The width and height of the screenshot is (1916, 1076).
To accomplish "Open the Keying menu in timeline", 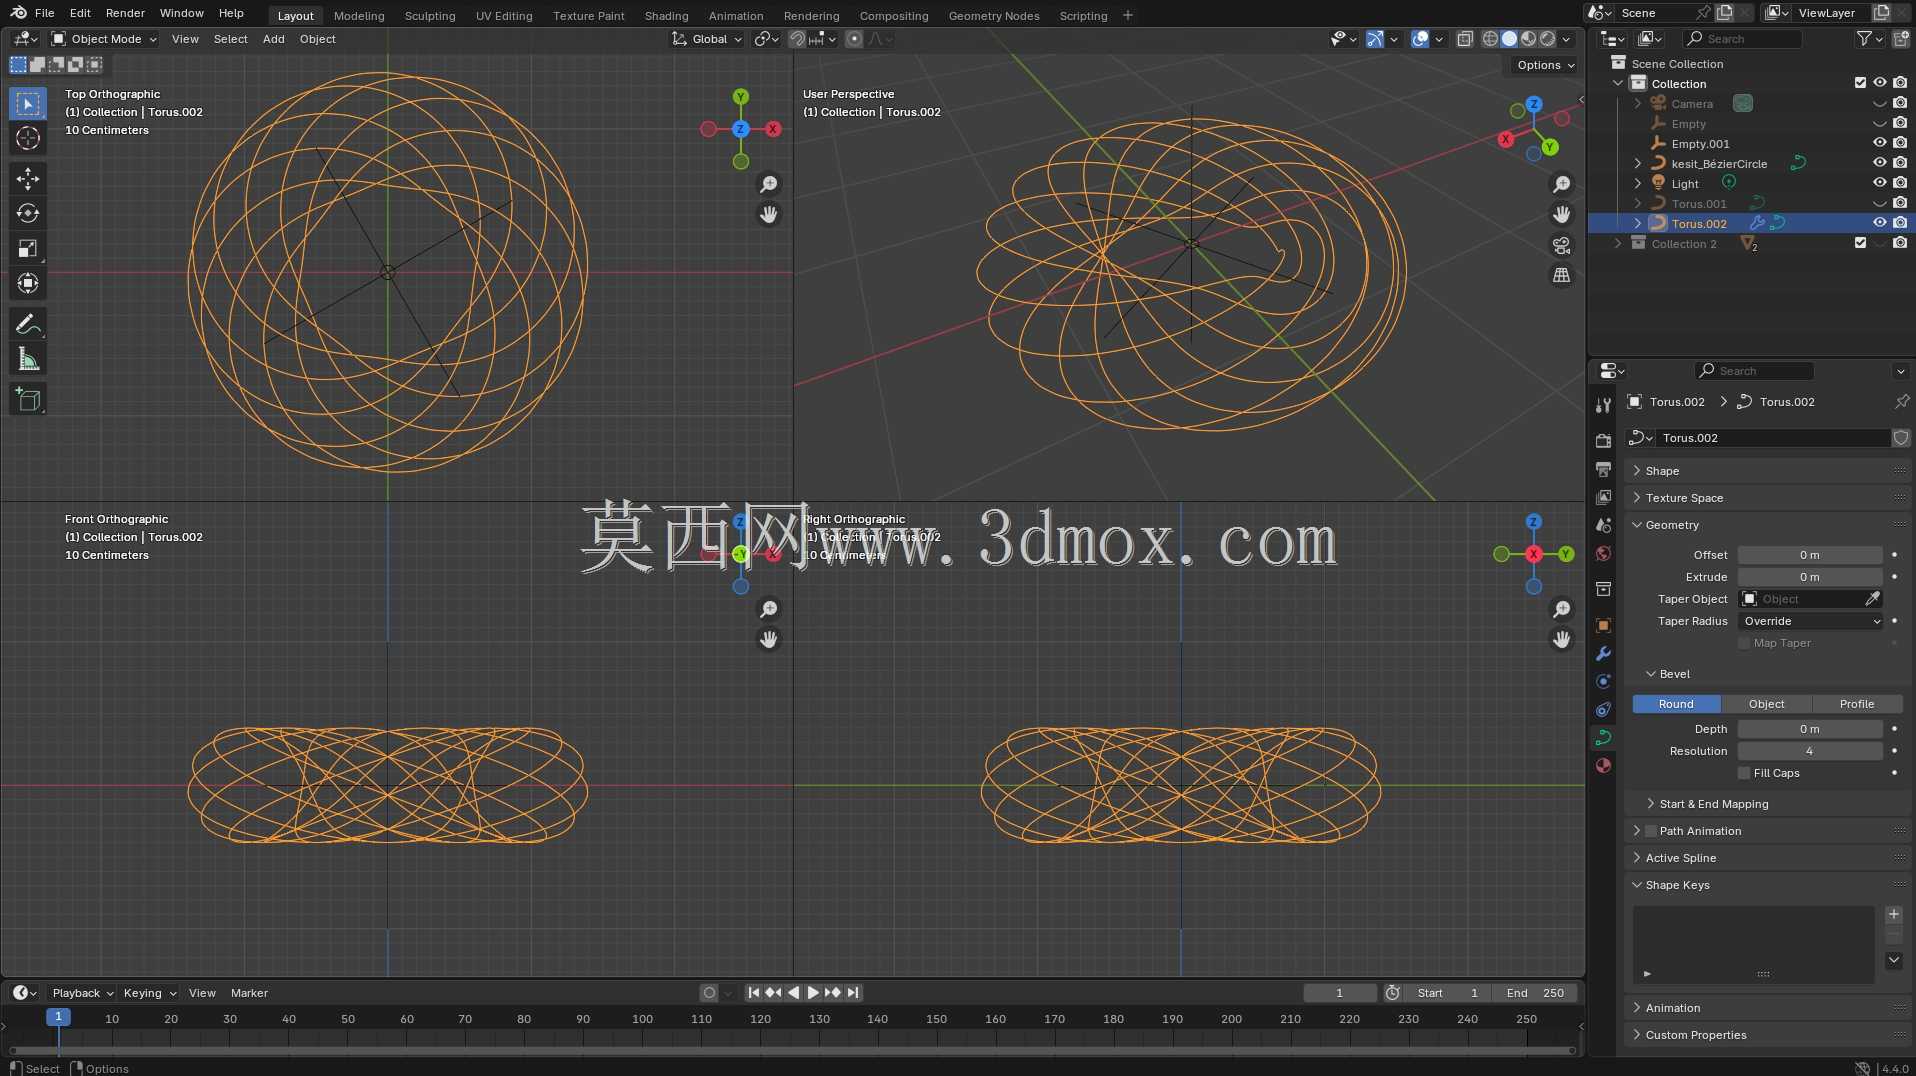I will click(x=149, y=993).
